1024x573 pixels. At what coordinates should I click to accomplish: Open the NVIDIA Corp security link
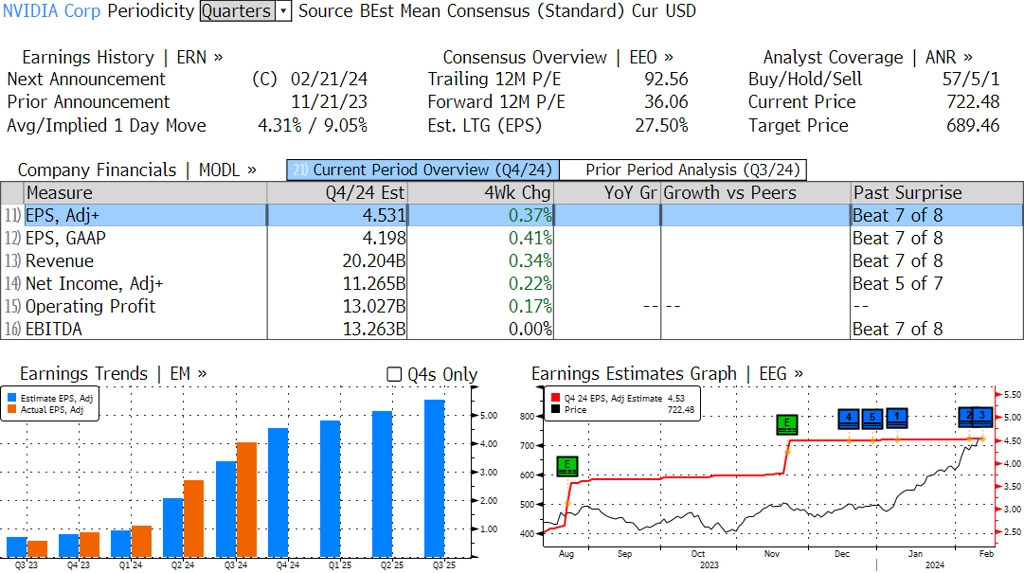tap(52, 11)
